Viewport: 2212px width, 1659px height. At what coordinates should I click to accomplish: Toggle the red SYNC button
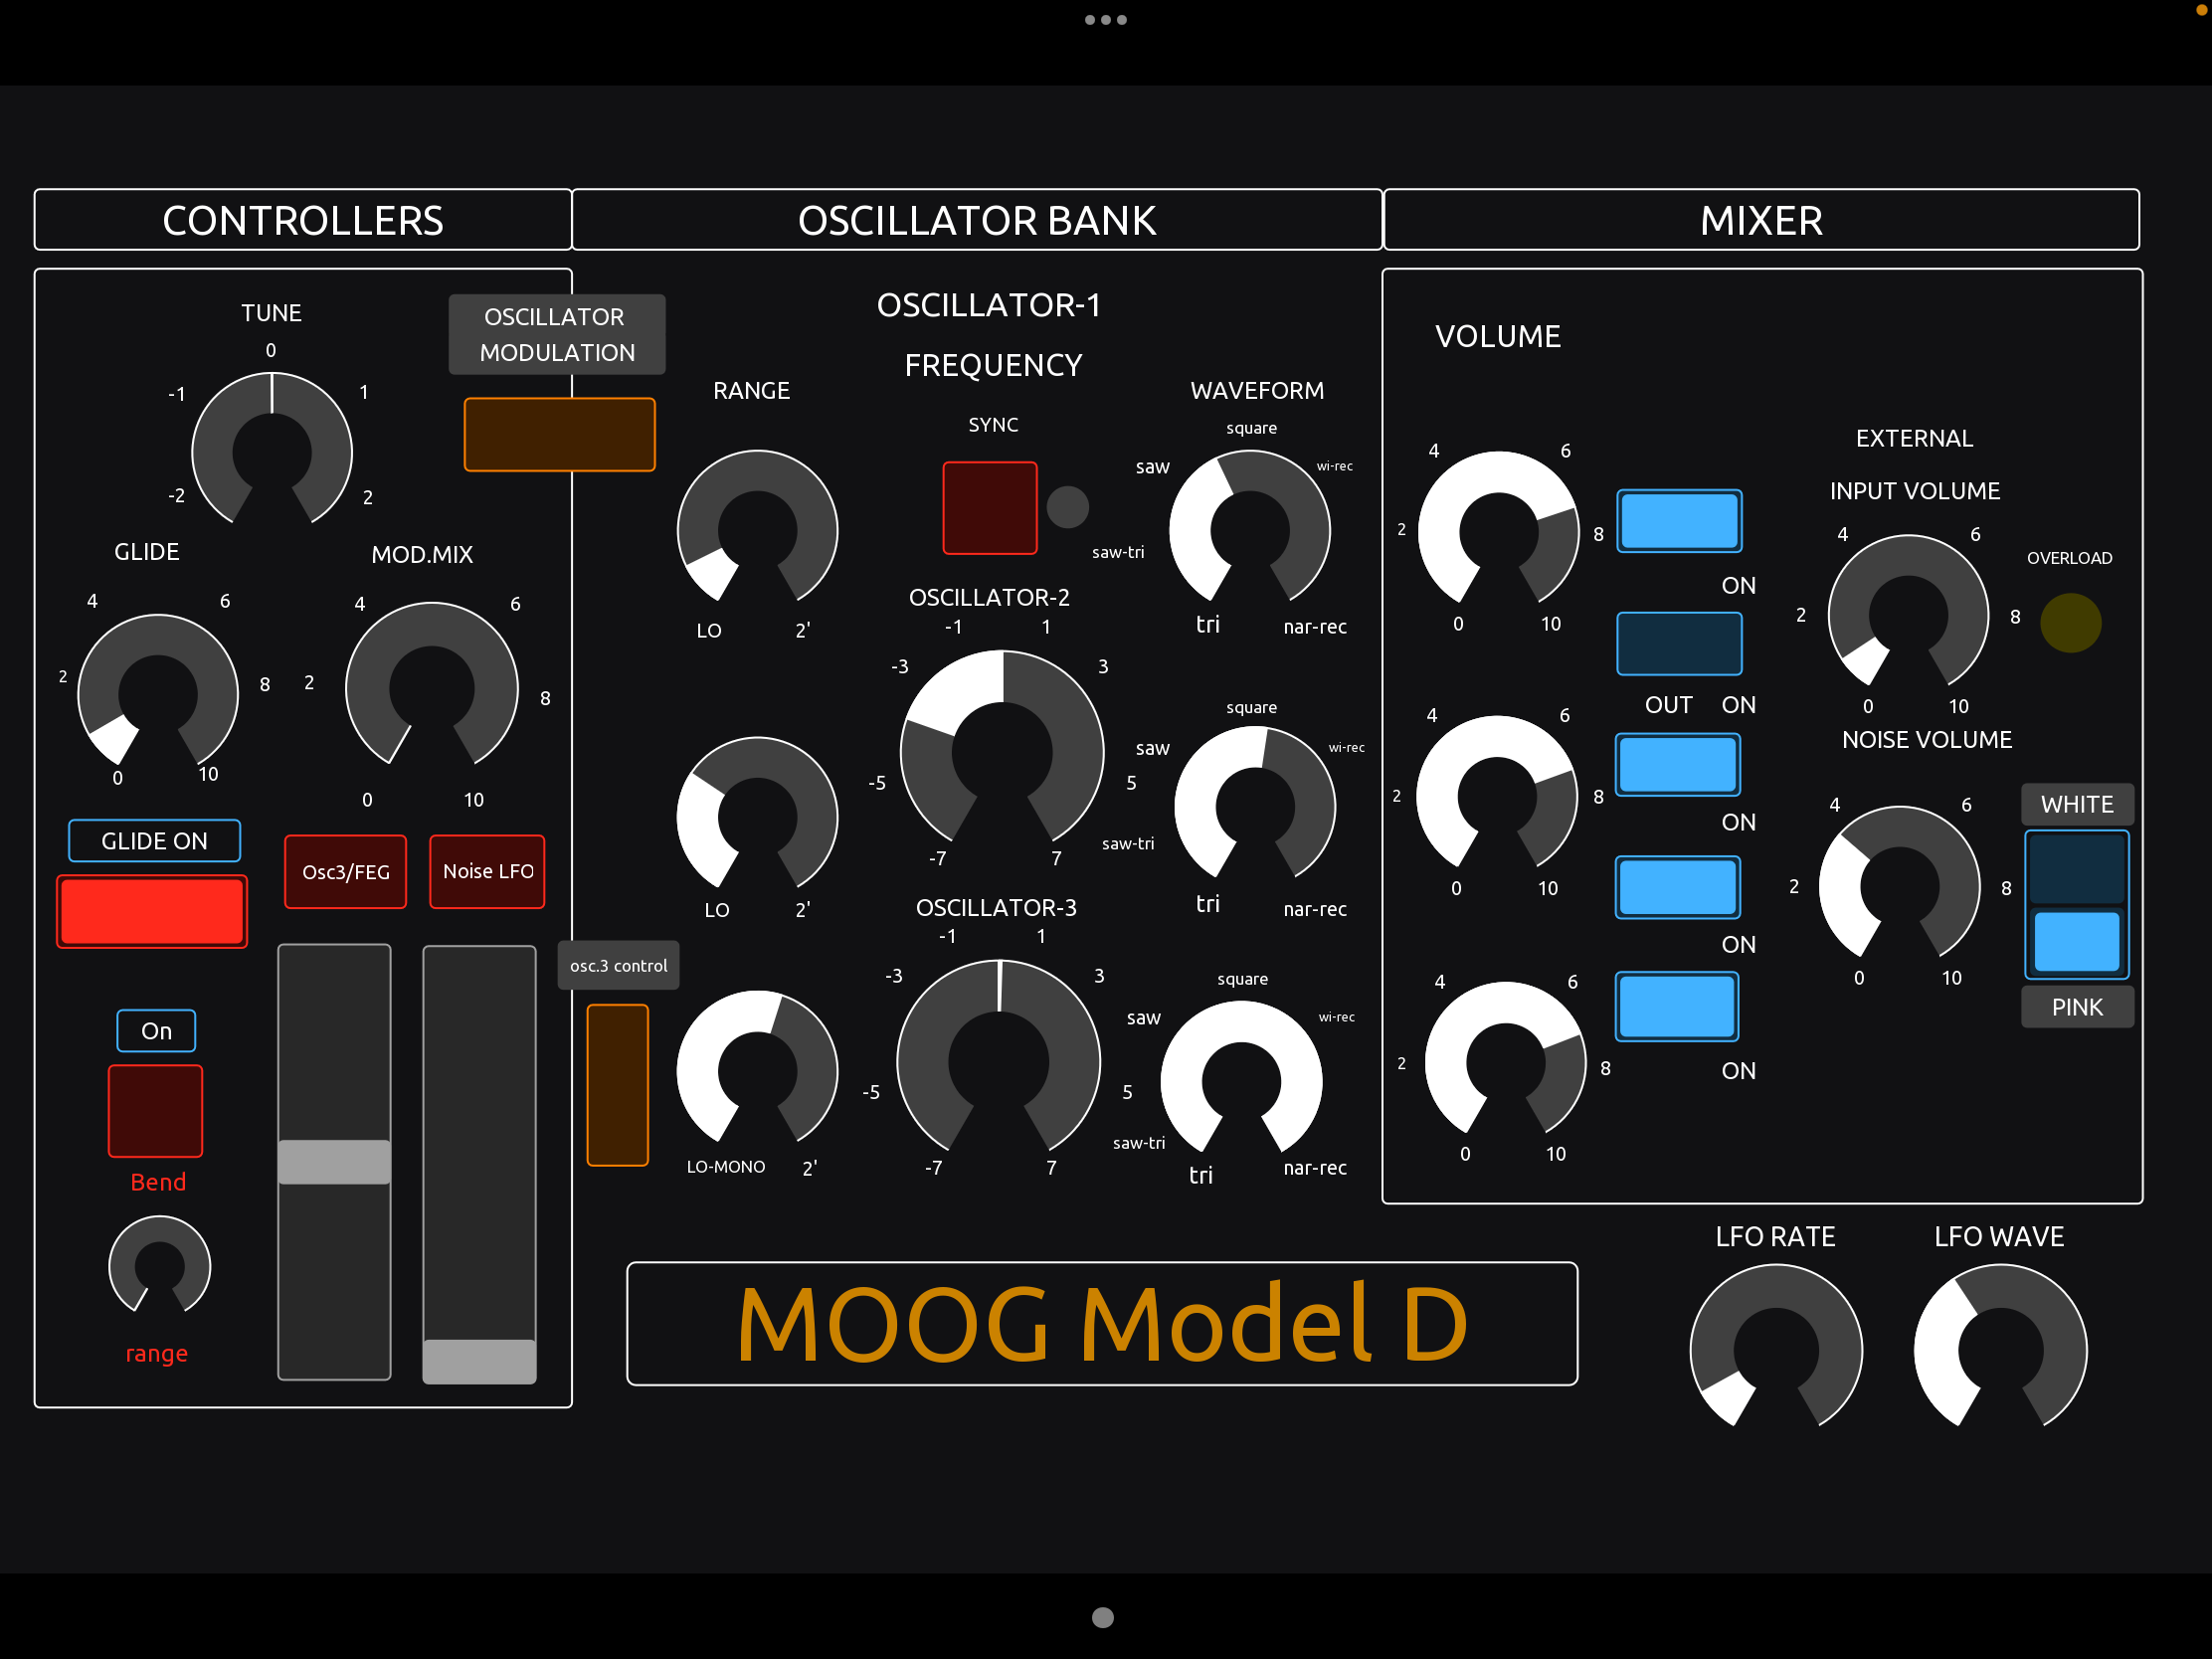coord(990,507)
